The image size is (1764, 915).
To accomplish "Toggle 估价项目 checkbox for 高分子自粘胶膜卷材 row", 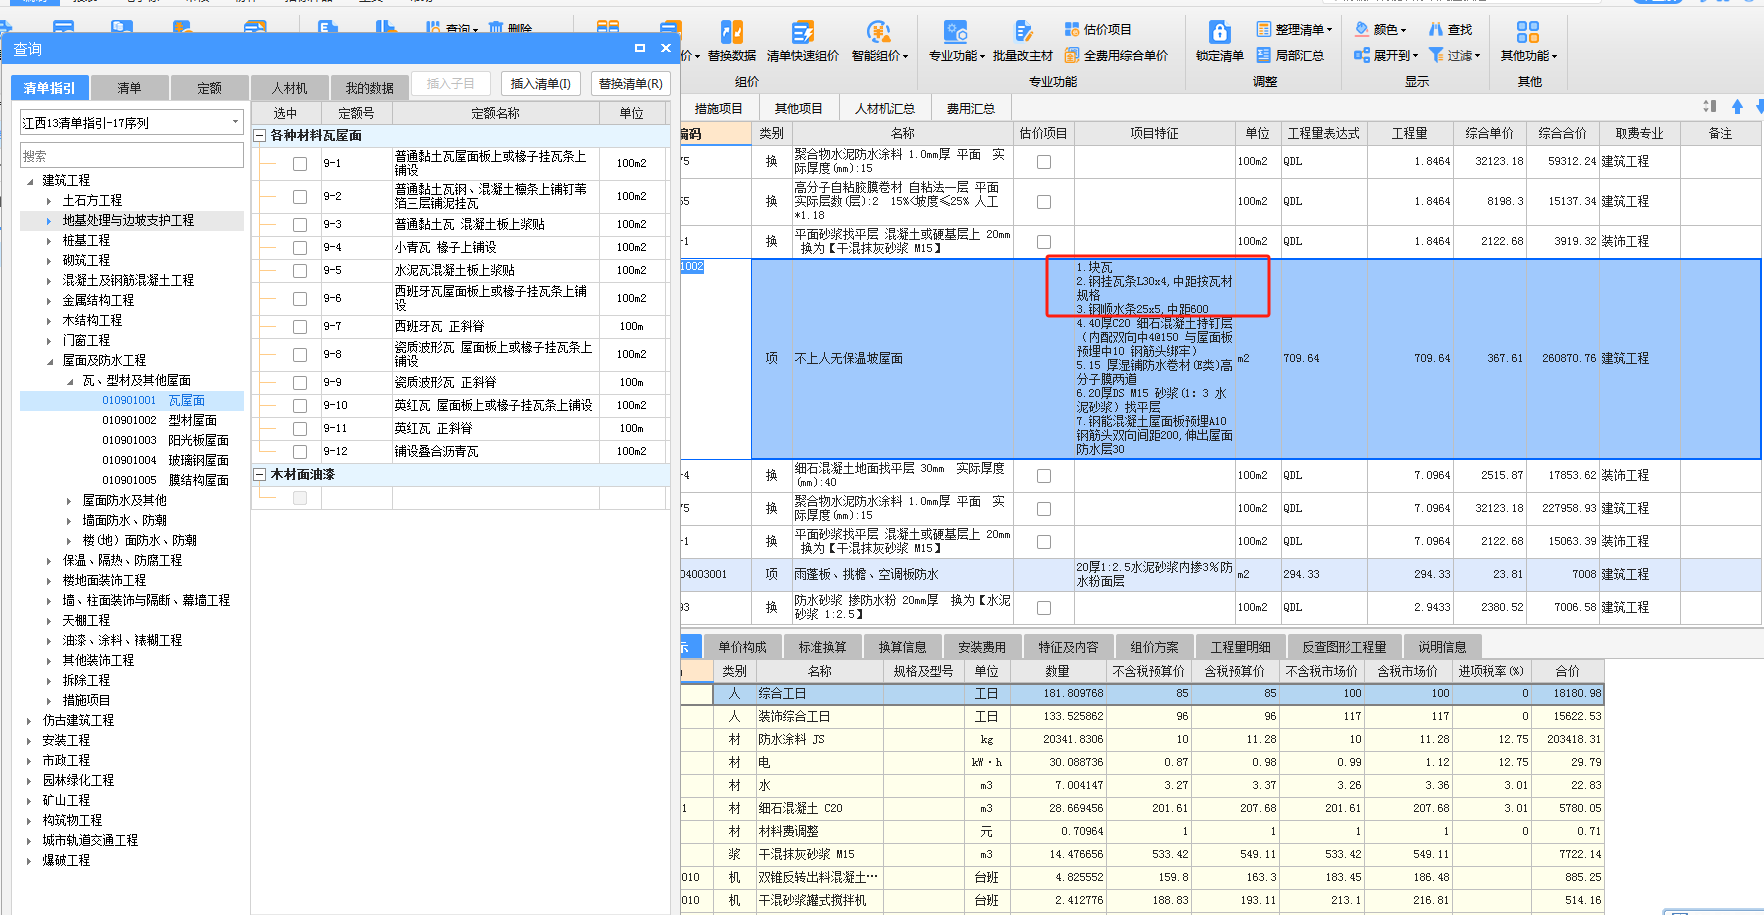I will coord(1044,202).
